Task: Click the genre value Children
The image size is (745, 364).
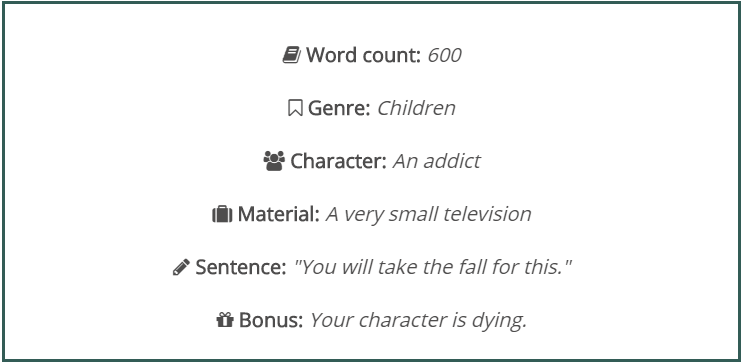Action: [x=416, y=108]
